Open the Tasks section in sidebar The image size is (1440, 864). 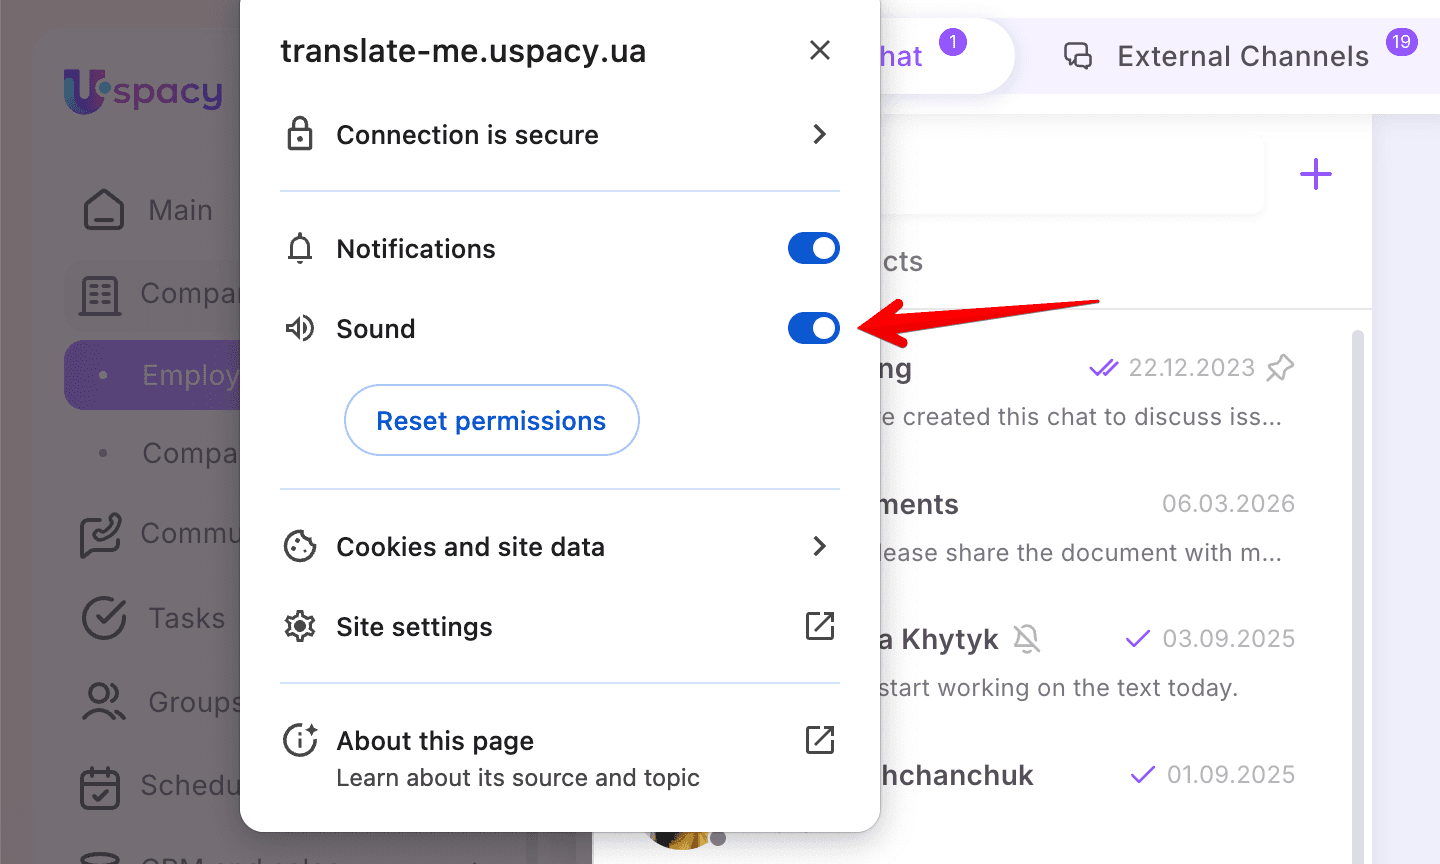[x=152, y=618]
